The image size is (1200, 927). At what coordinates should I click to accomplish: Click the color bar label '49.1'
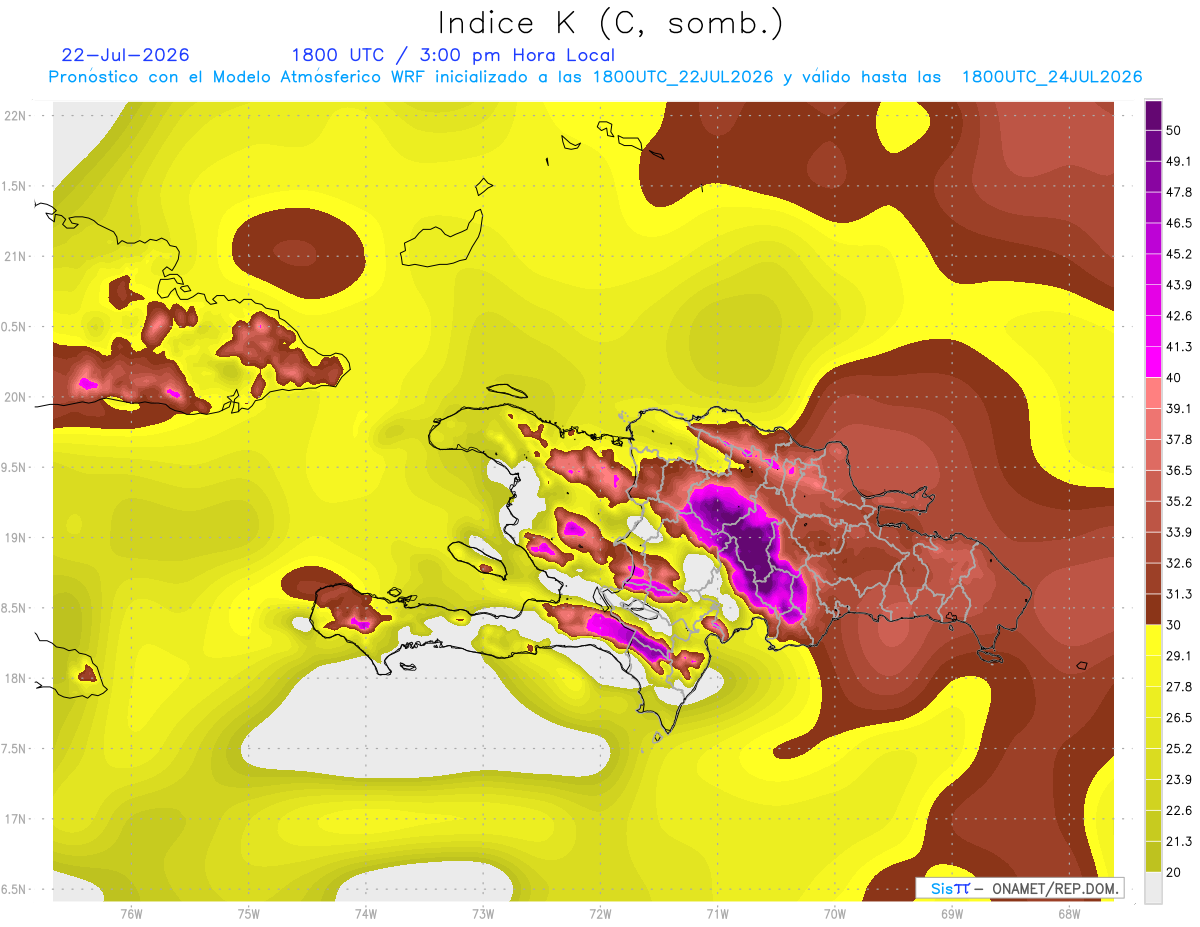click(1179, 161)
